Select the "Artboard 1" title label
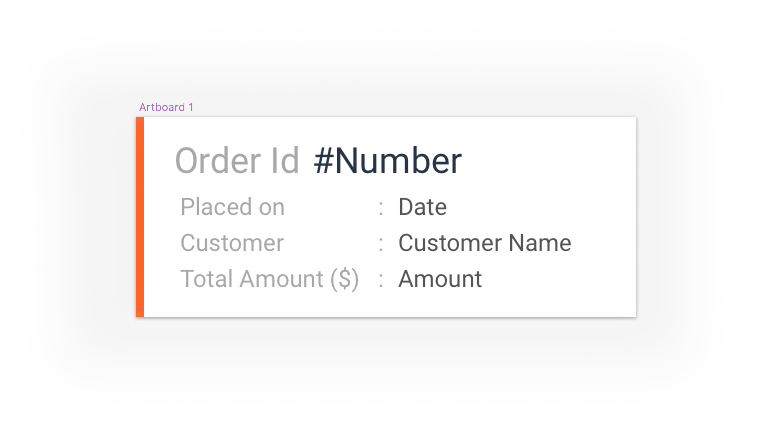Viewport: 765px width, 426px height. pos(166,107)
